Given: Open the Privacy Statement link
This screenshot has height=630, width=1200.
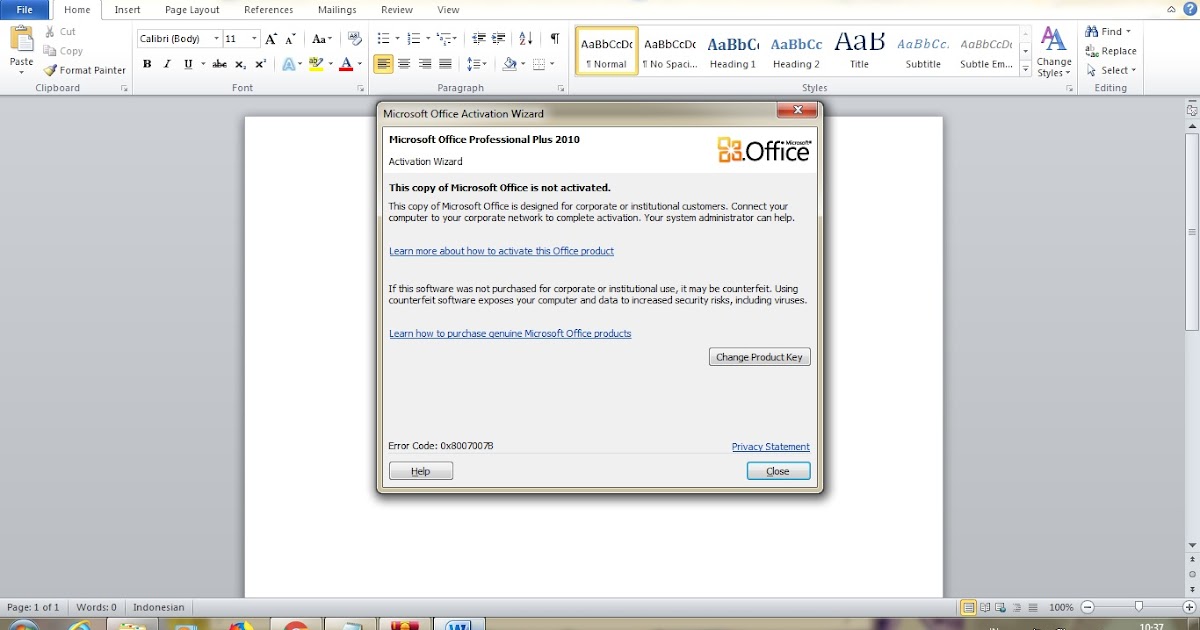Looking at the screenshot, I should pyautogui.click(x=771, y=447).
